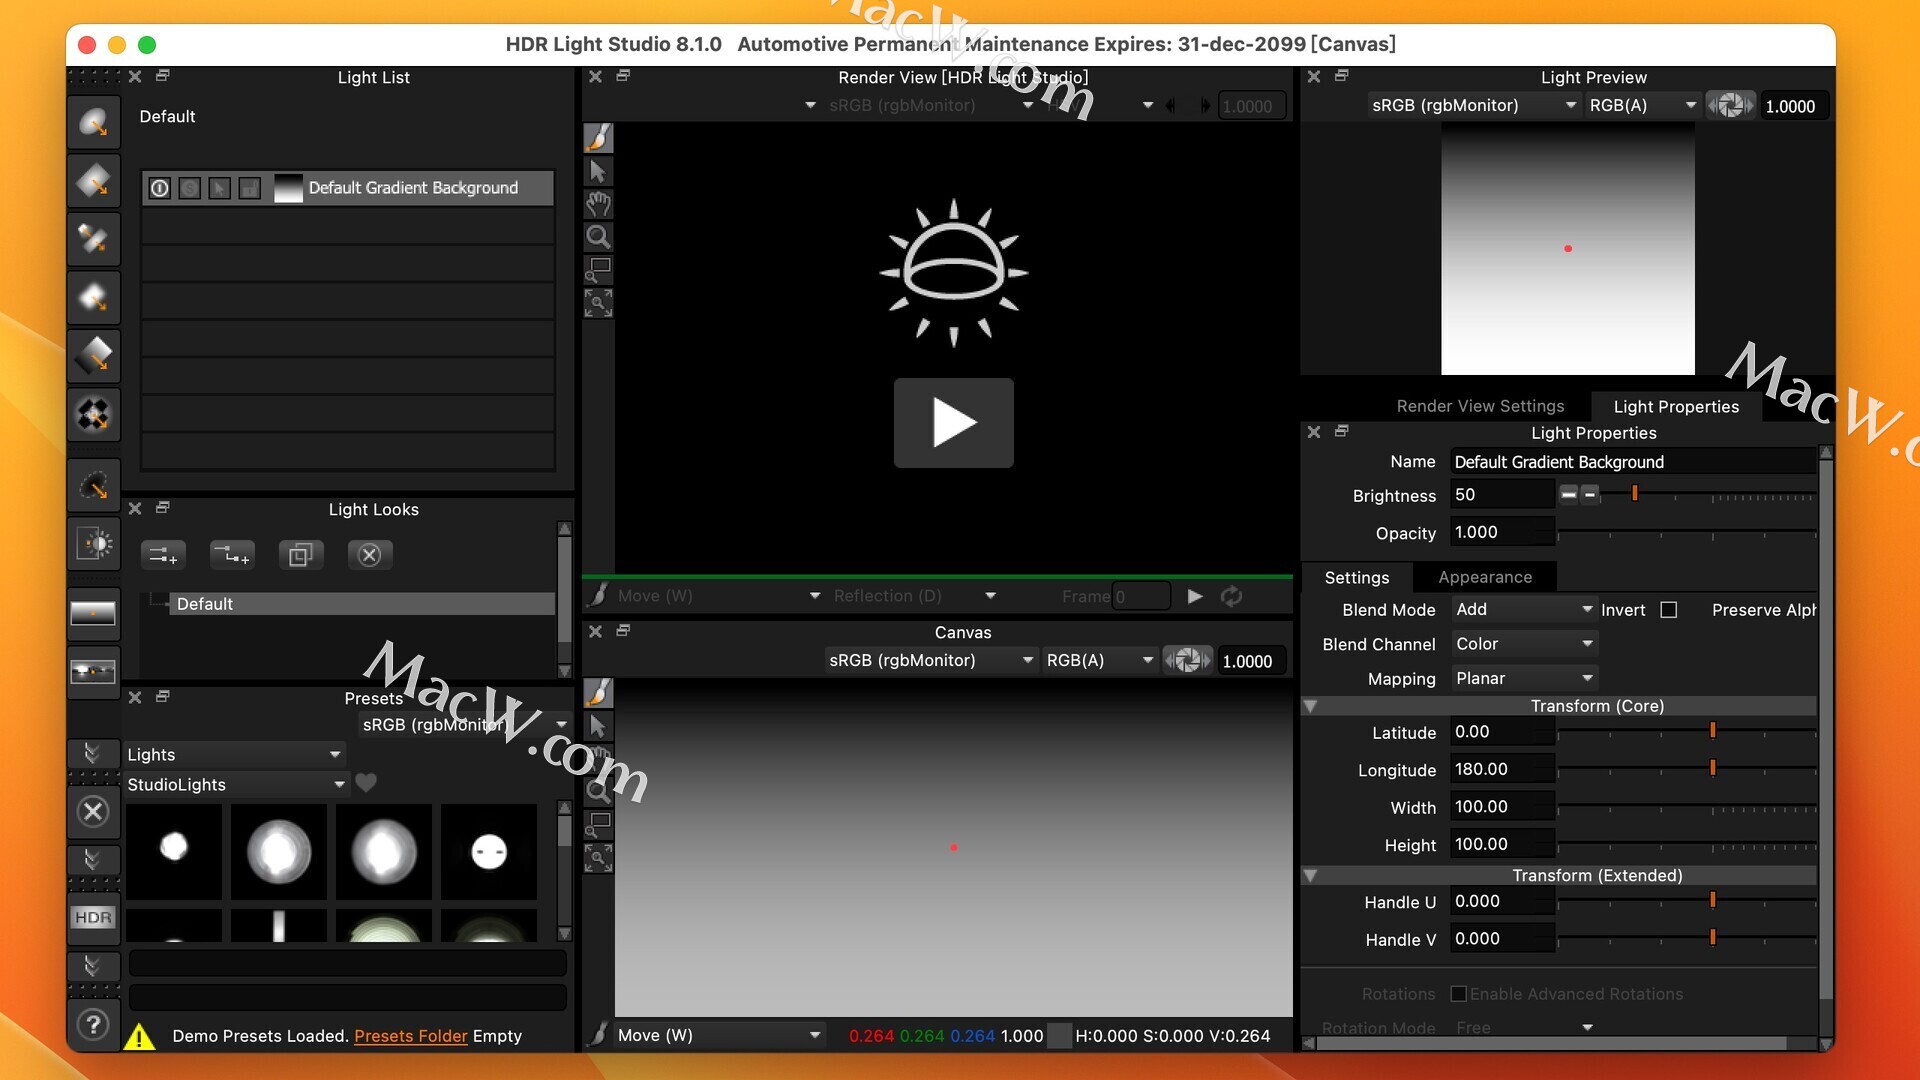This screenshot has height=1080, width=1920.
Task: Select hand pan tool in Render View
Action: click(x=598, y=204)
